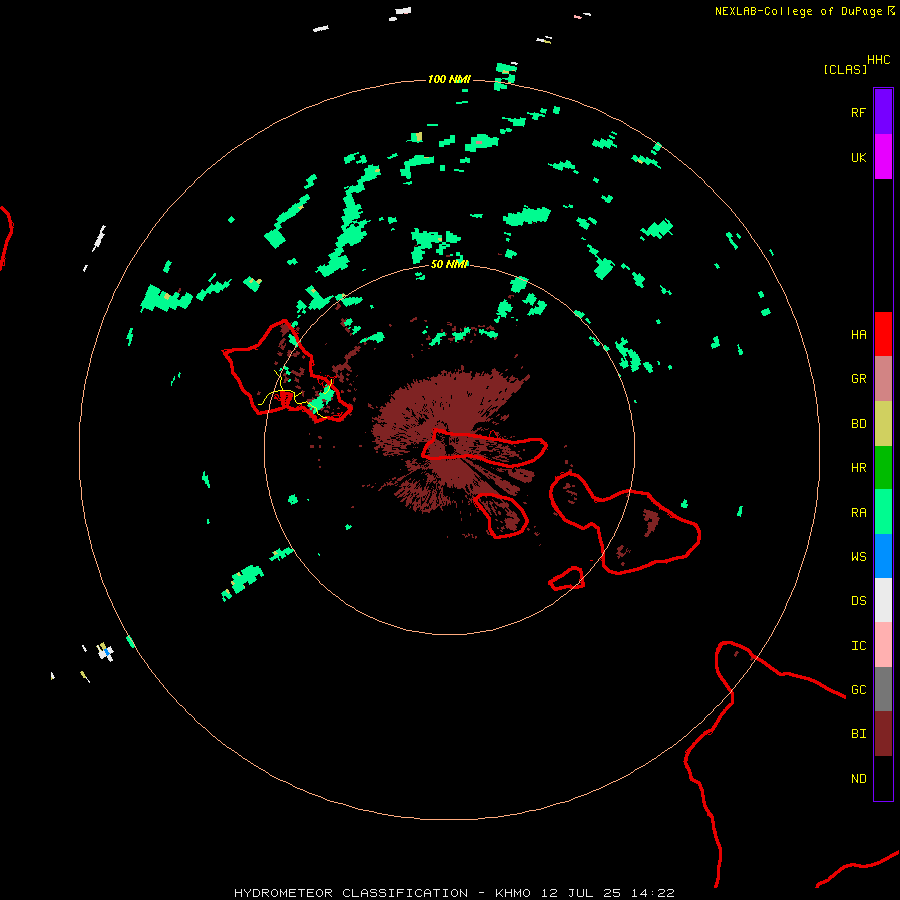Click the DS white legend swatch
Viewport: 900px width, 900px height.
(883, 600)
